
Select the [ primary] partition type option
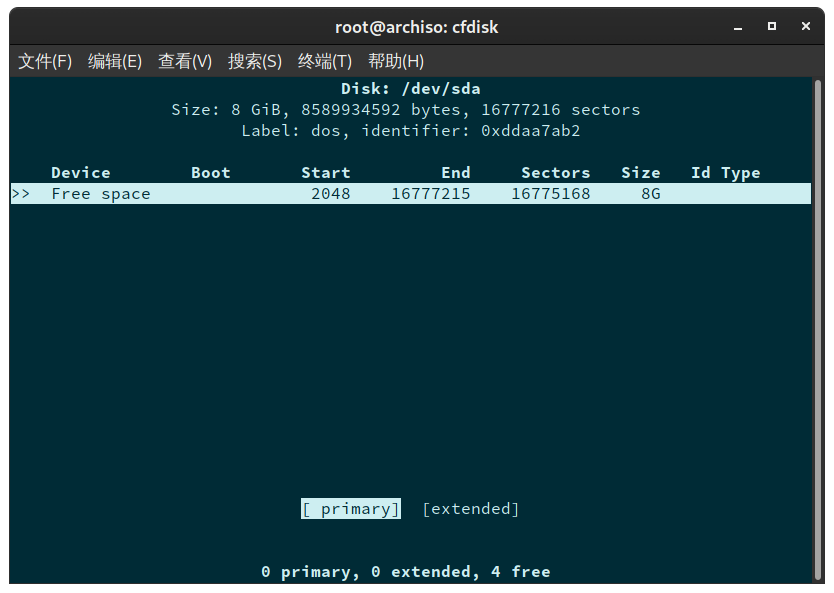click(x=350, y=508)
